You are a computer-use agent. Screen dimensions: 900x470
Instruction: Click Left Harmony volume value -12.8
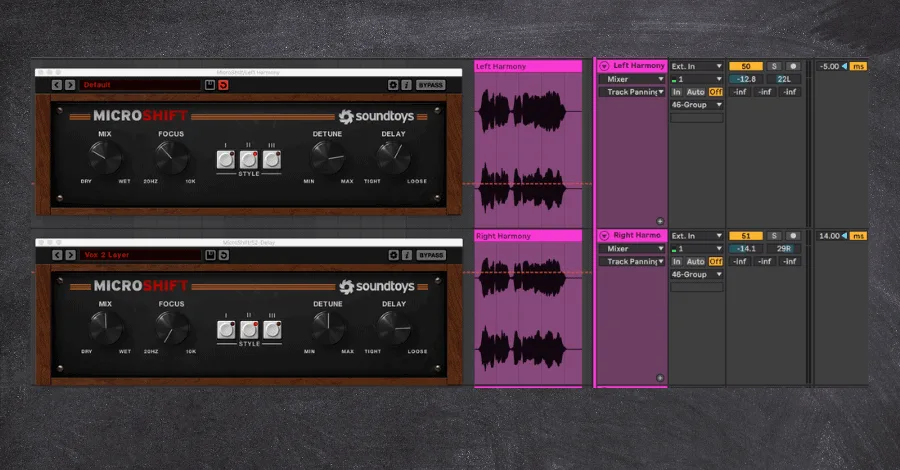pyautogui.click(x=746, y=79)
